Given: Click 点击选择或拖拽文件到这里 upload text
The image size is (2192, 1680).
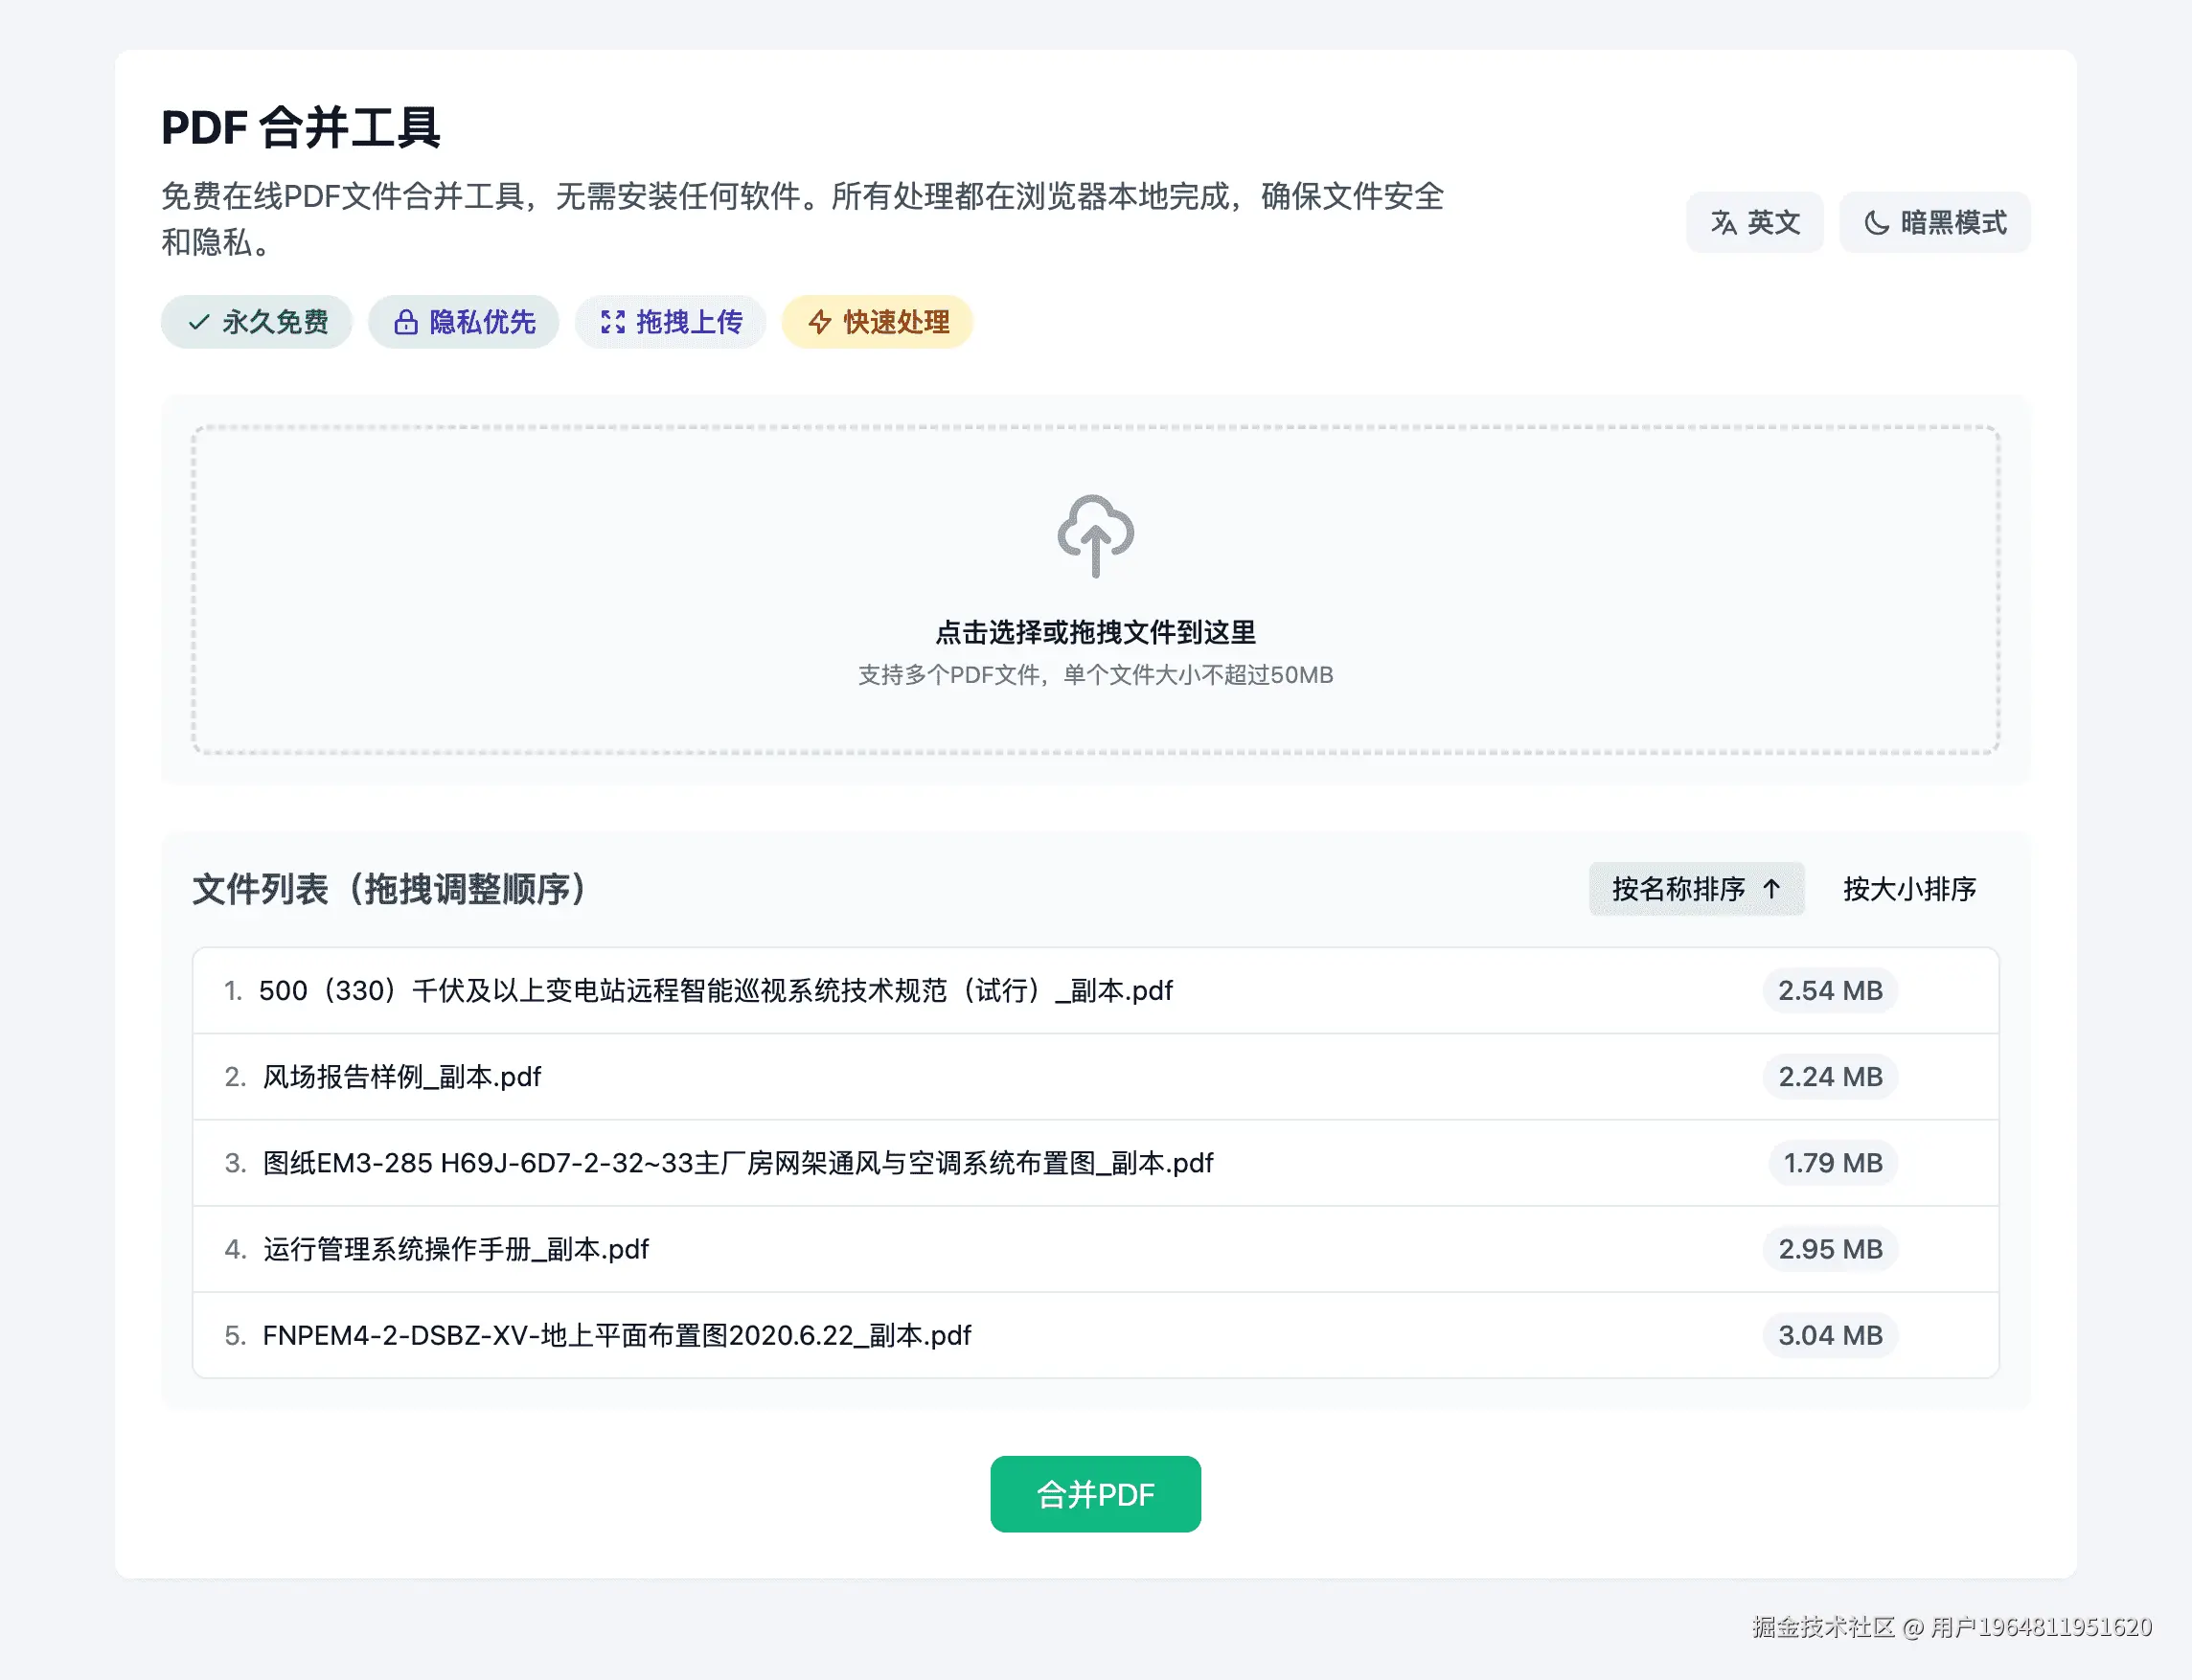Looking at the screenshot, I should tap(1095, 632).
